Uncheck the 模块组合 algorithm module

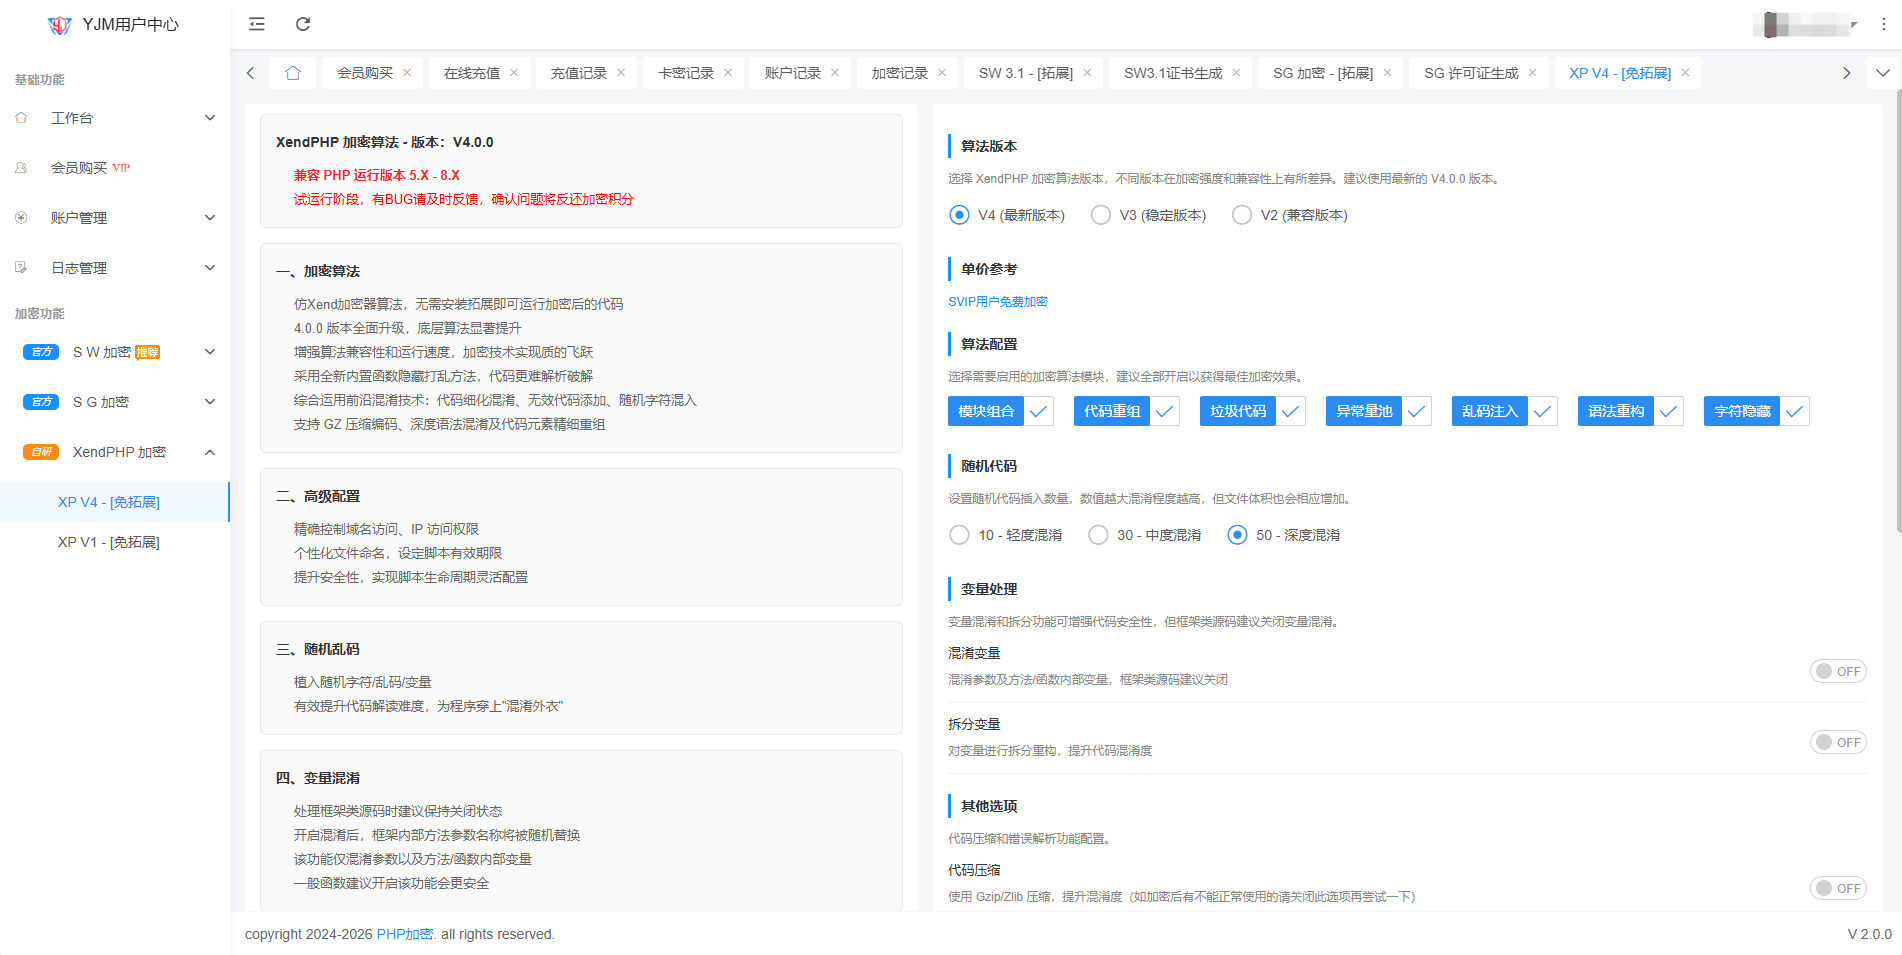[x=1000, y=411]
